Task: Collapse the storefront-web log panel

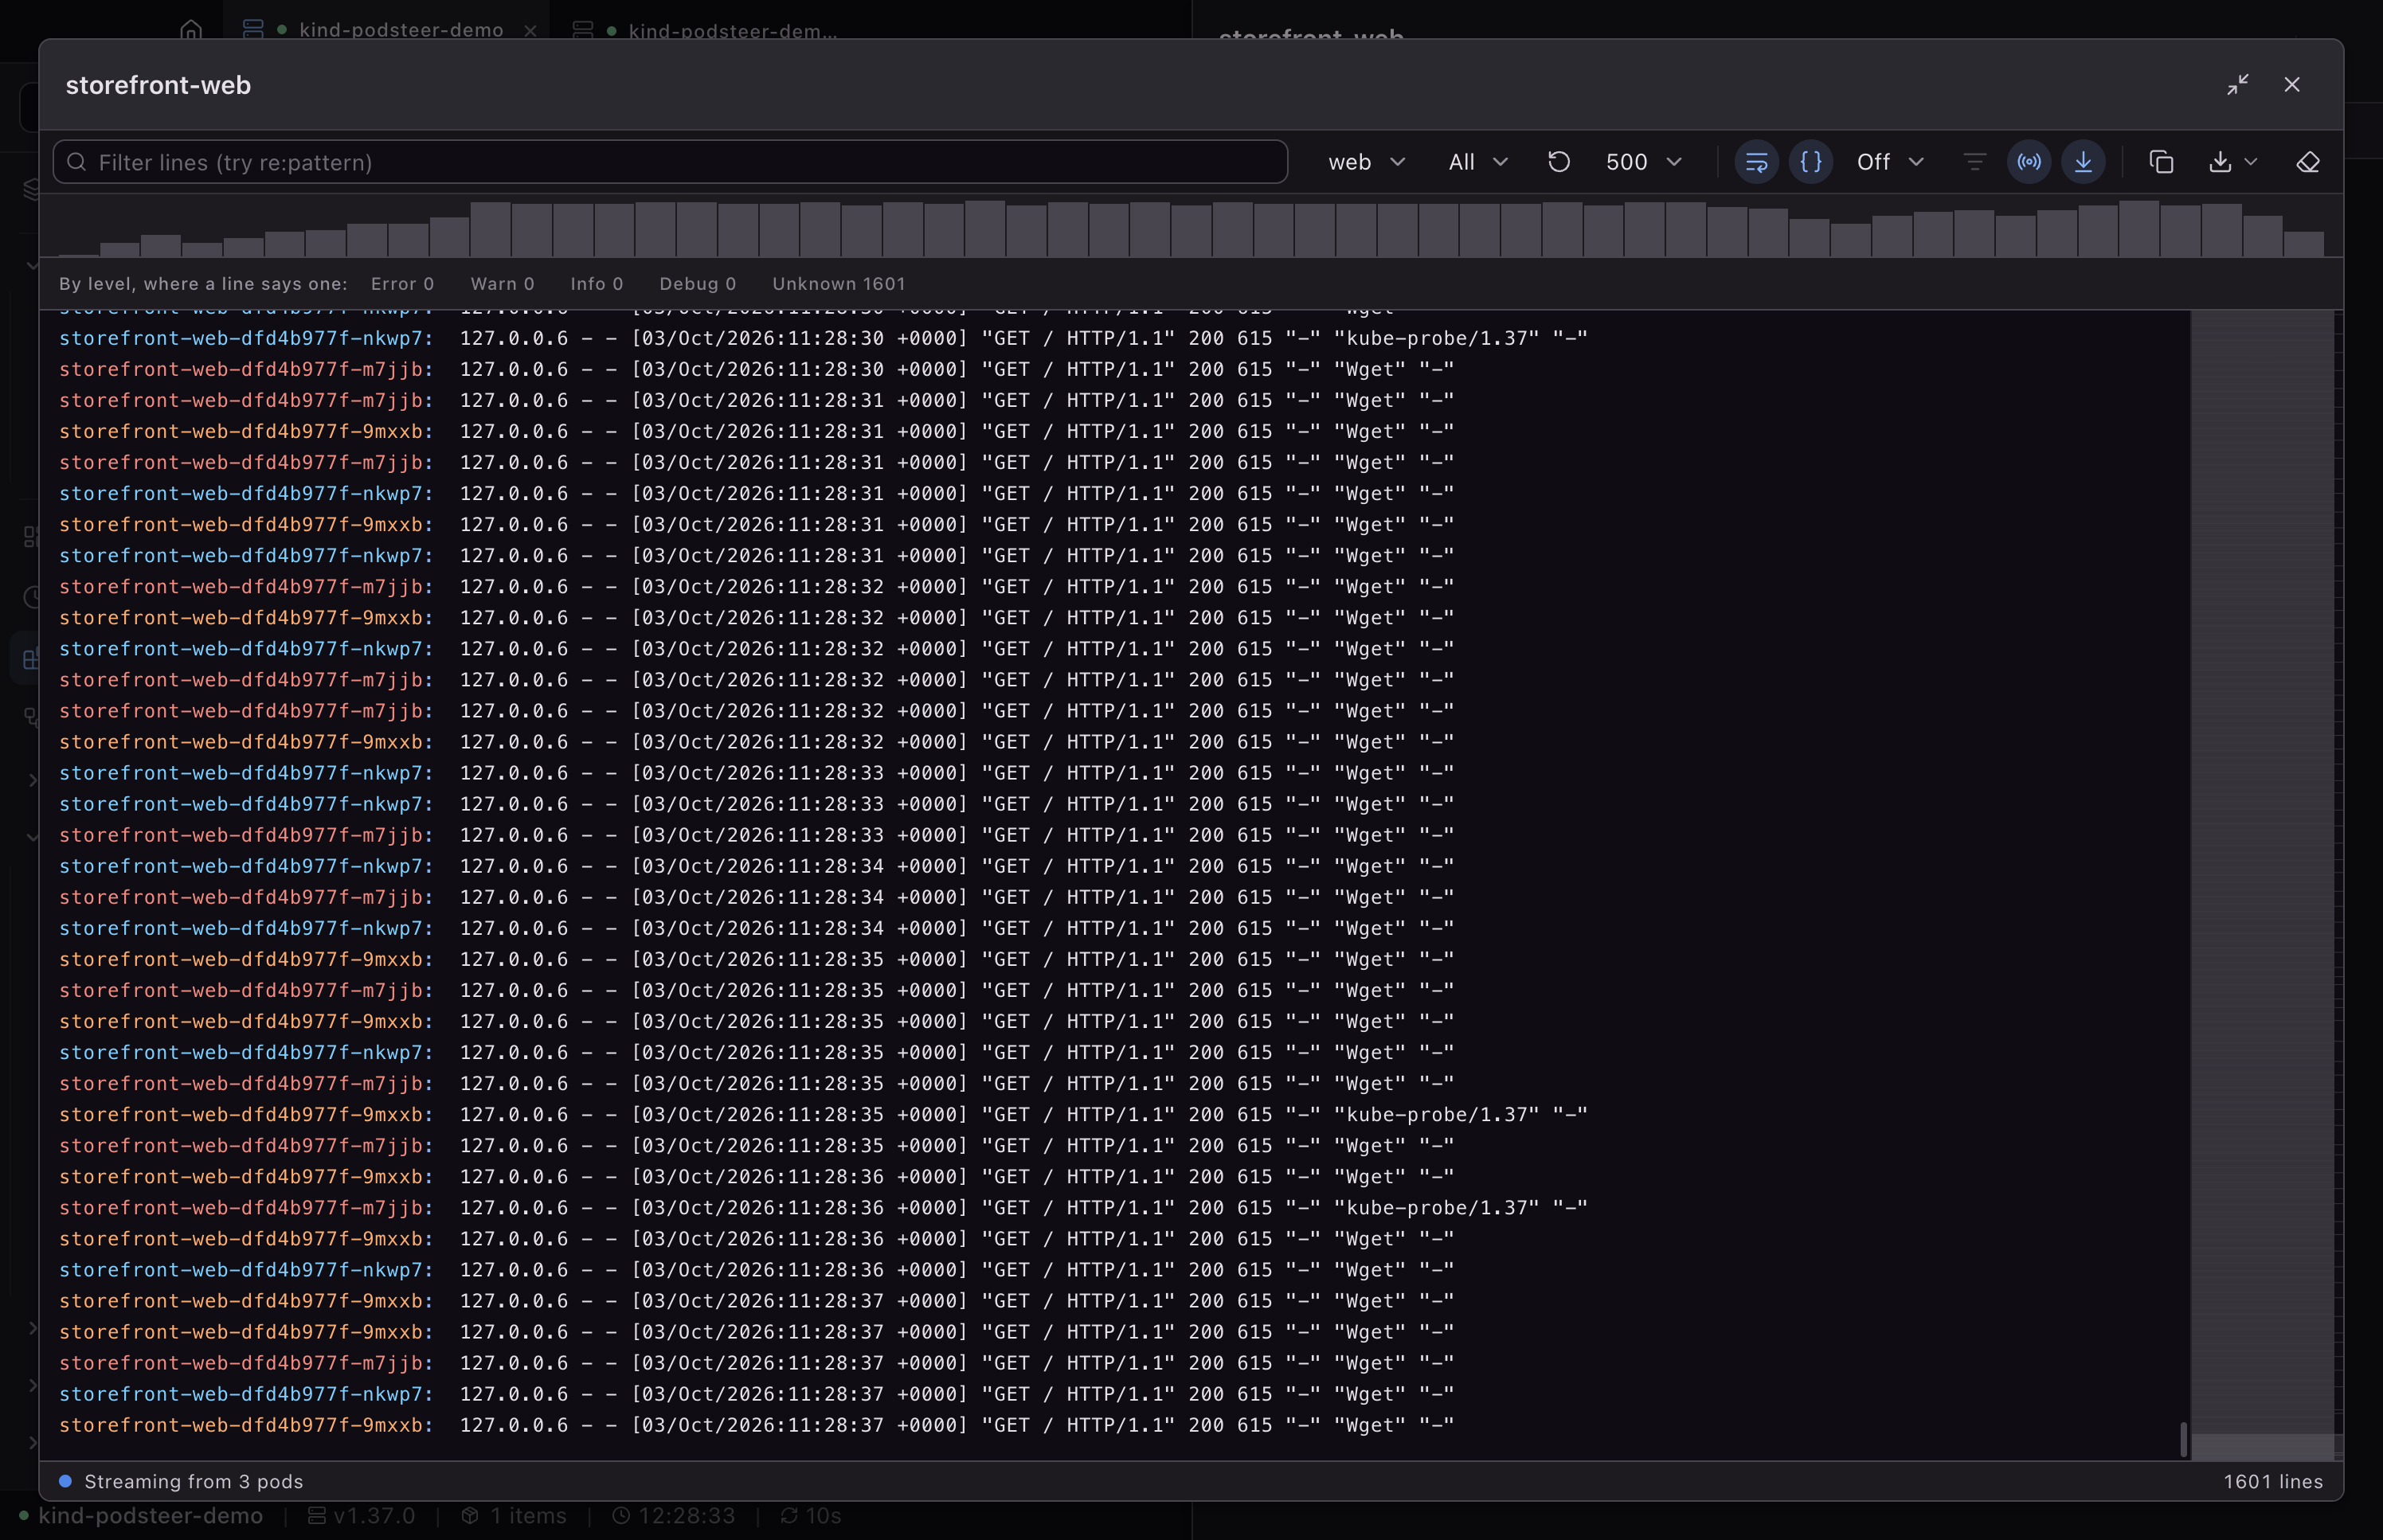Action: (2238, 85)
